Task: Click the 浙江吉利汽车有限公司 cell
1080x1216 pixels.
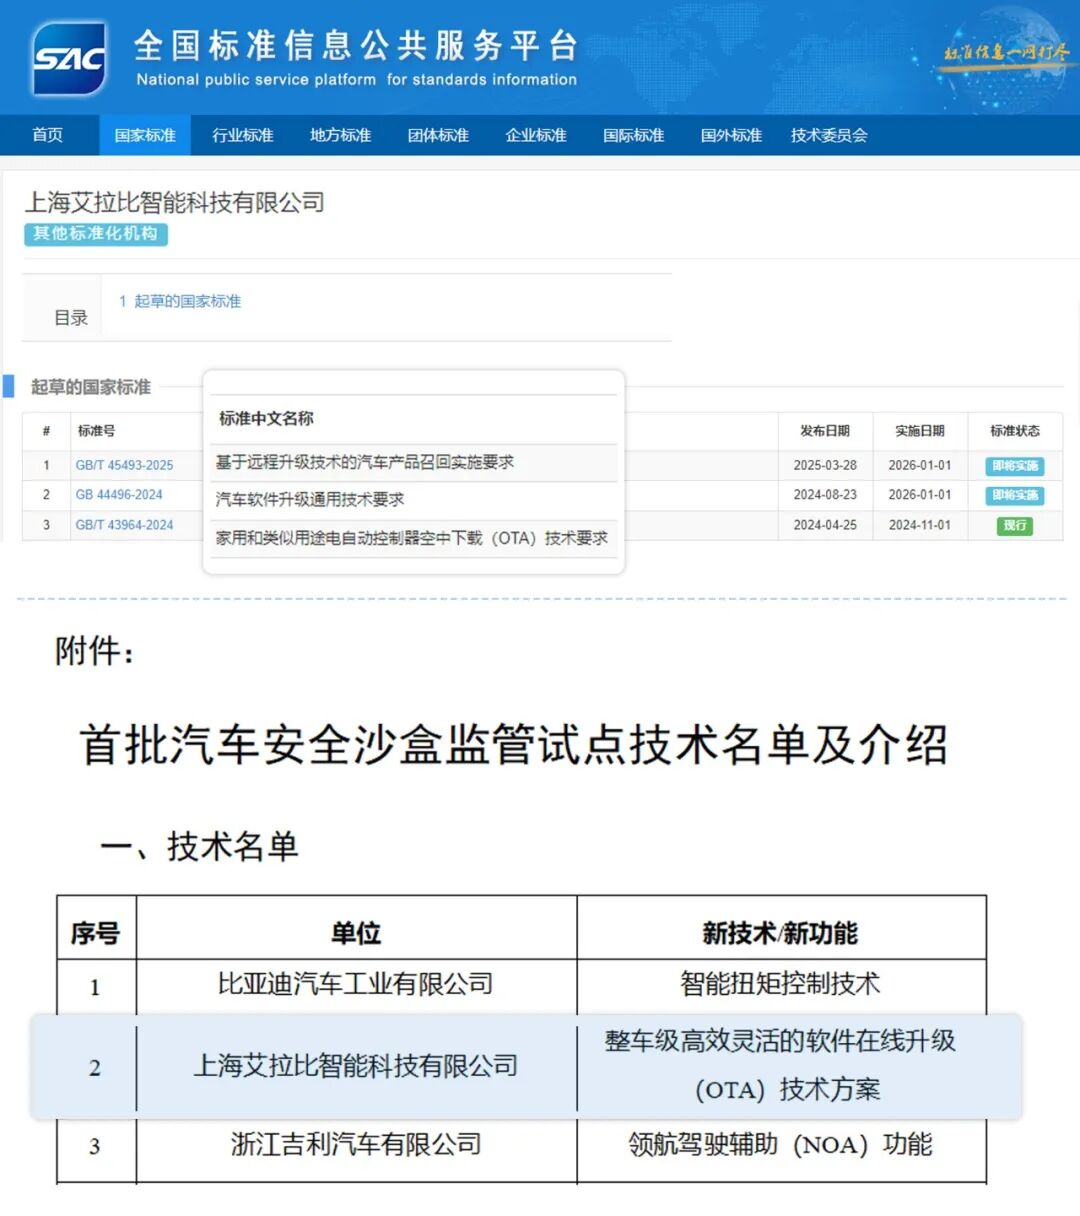Action: [x=356, y=1144]
